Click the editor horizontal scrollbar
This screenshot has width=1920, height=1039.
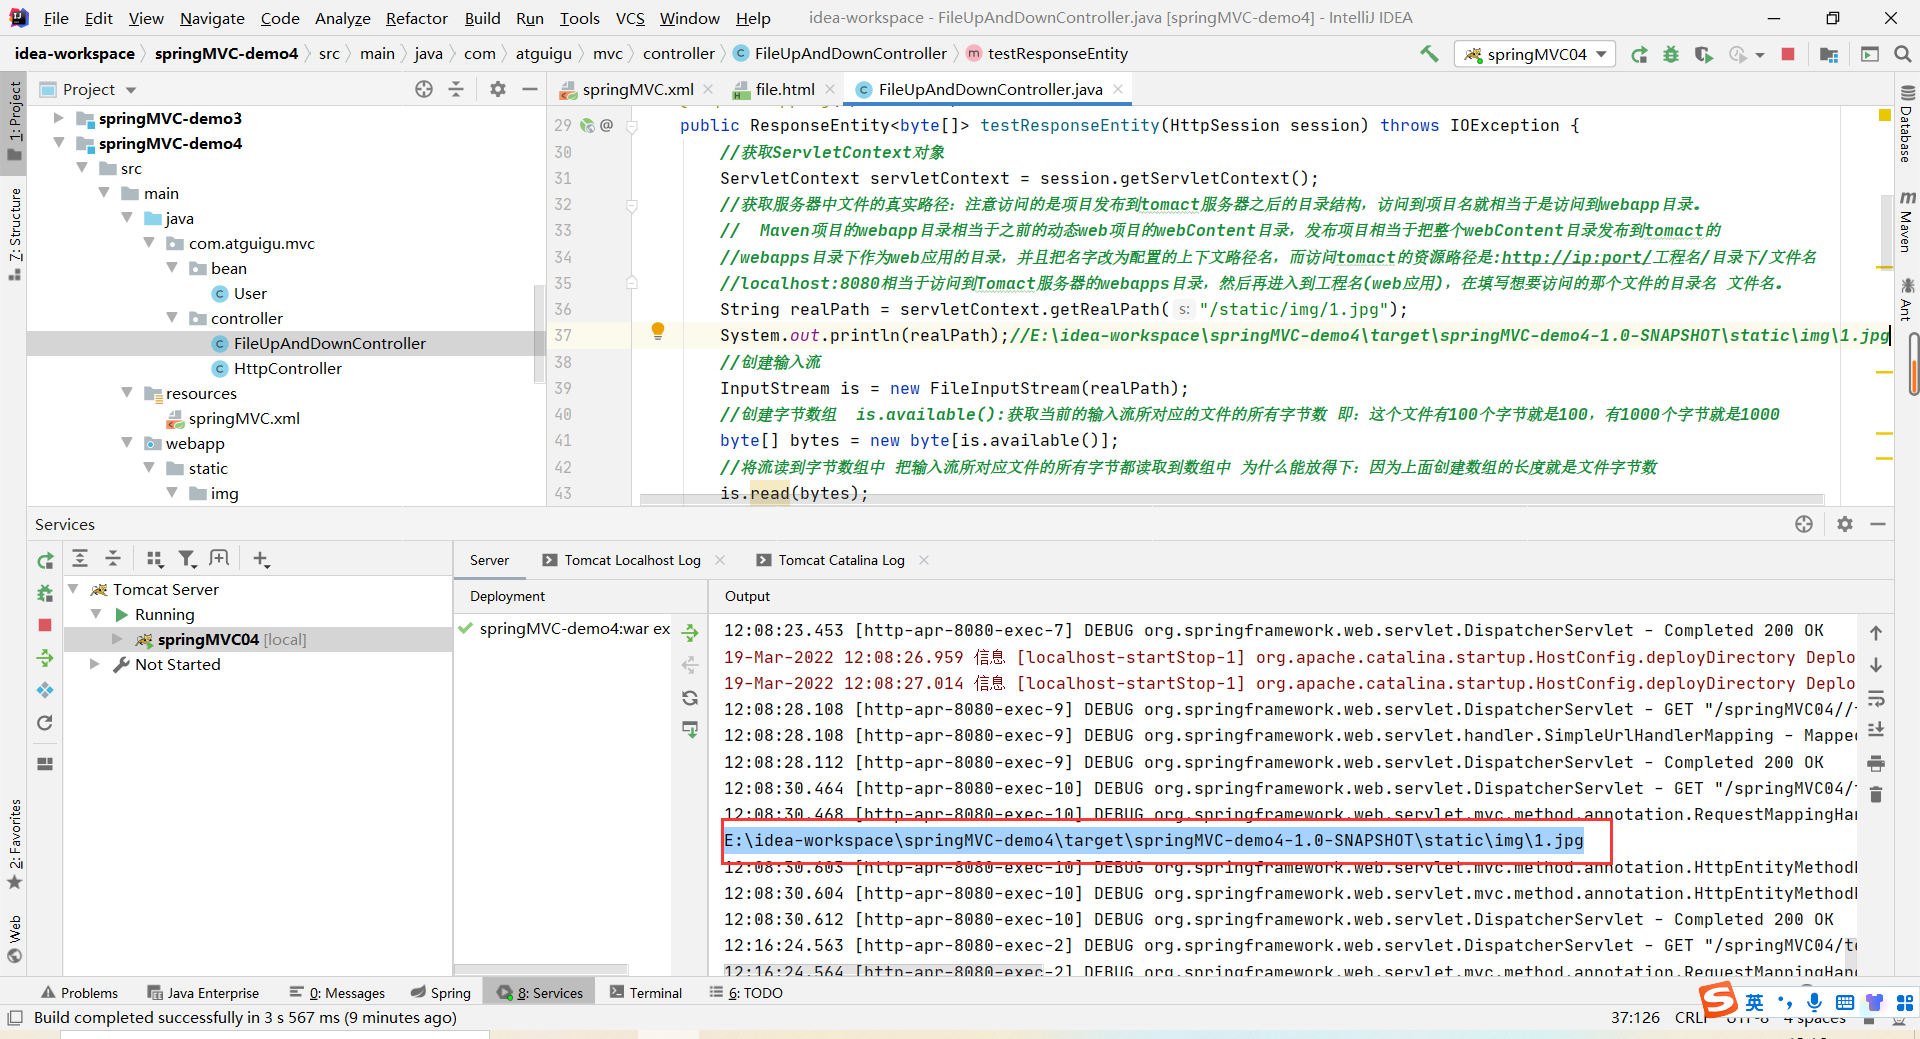point(1232,499)
